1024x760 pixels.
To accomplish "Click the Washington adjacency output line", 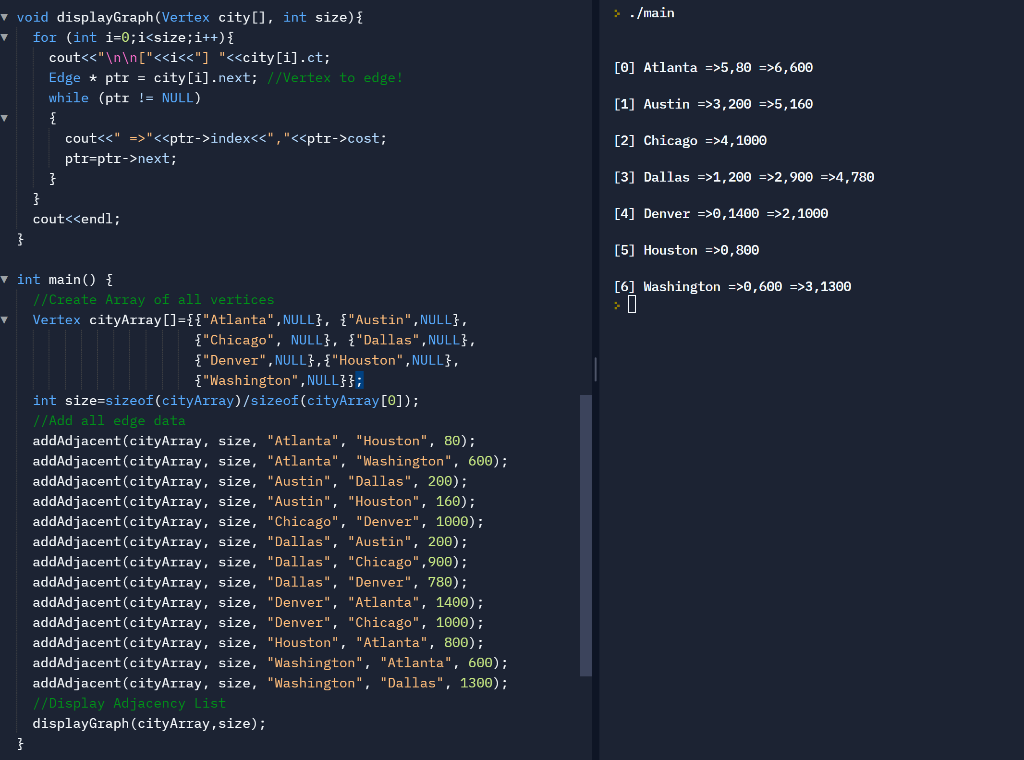I will click(732, 286).
